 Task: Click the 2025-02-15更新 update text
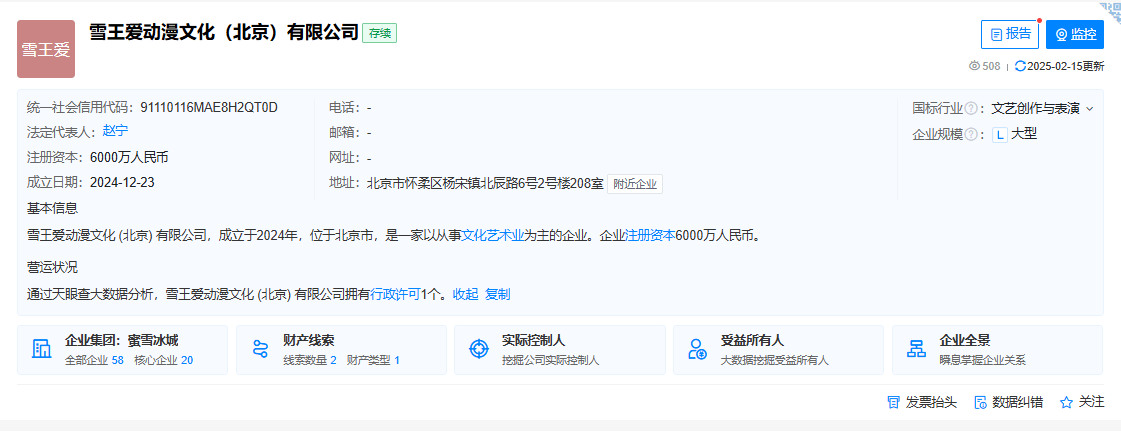pyautogui.click(x=1065, y=66)
